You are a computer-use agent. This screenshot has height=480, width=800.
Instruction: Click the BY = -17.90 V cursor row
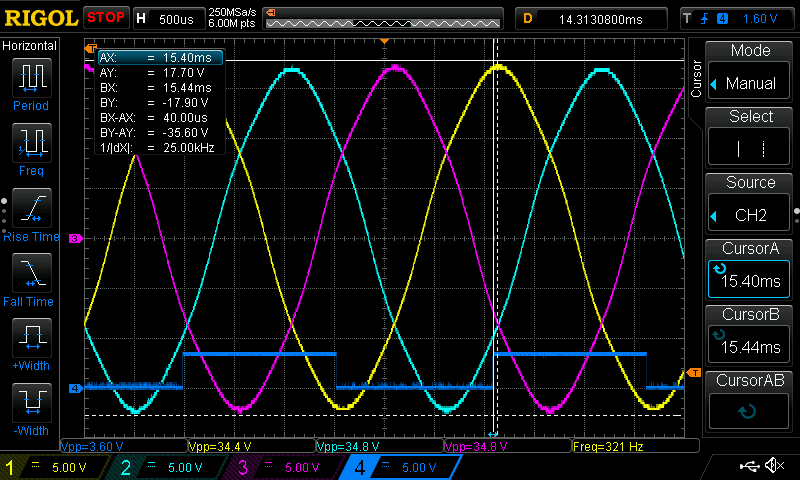160,103
